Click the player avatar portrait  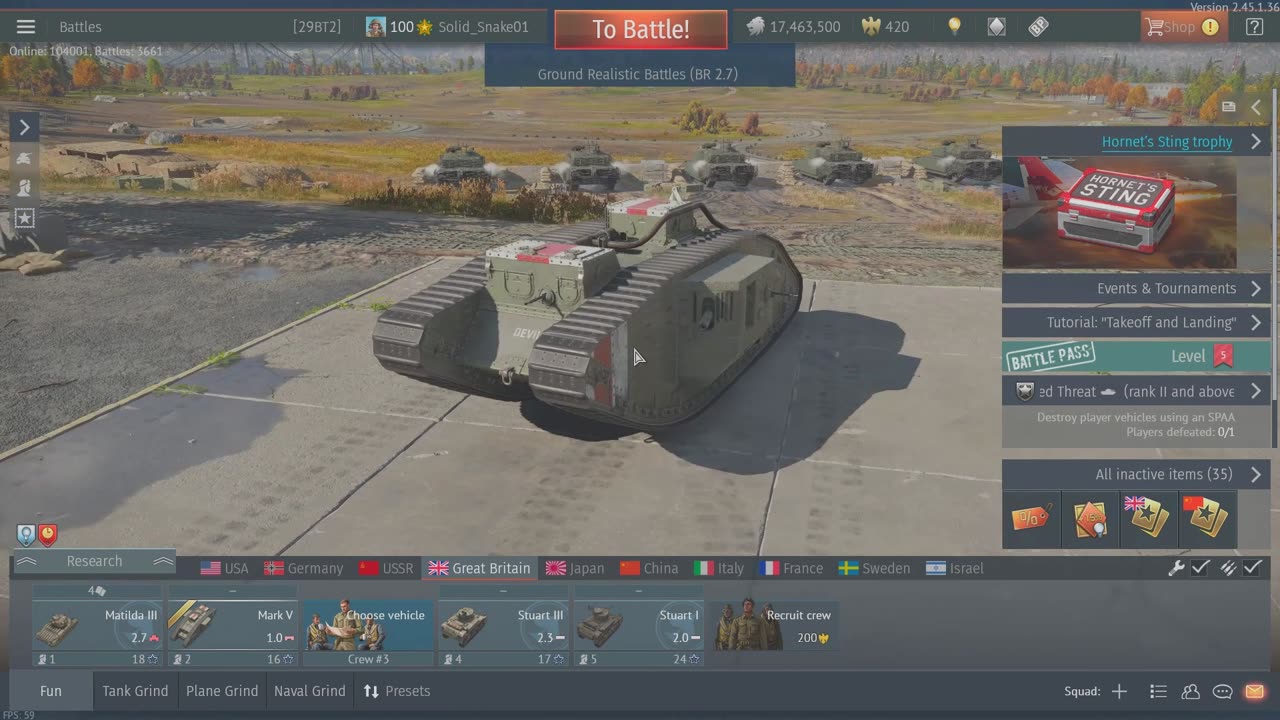[x=376, y=27]
